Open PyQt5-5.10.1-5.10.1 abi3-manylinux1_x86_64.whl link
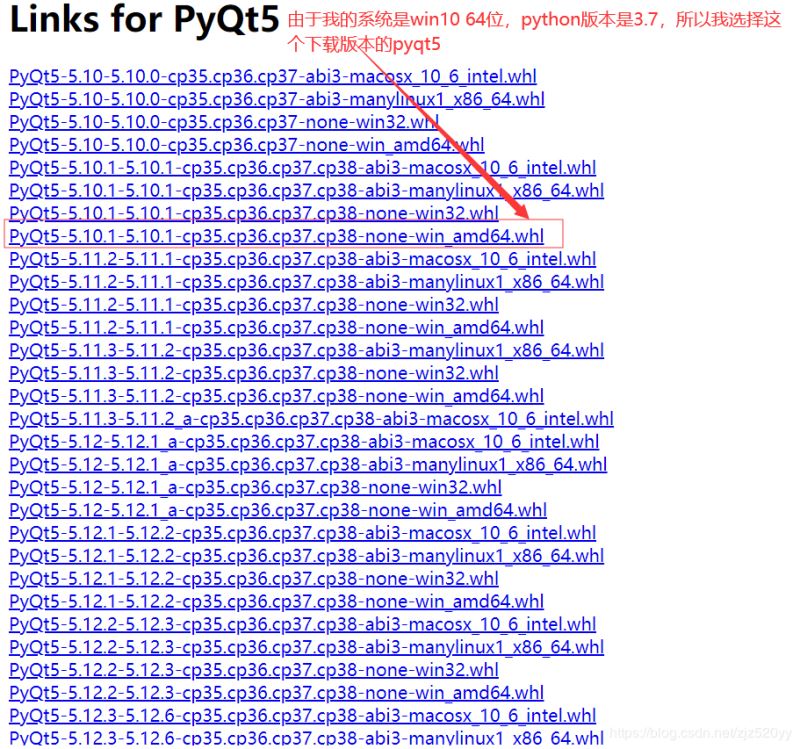Image resolution: width=800 pixels, height=749 pixels. point(307,191)
